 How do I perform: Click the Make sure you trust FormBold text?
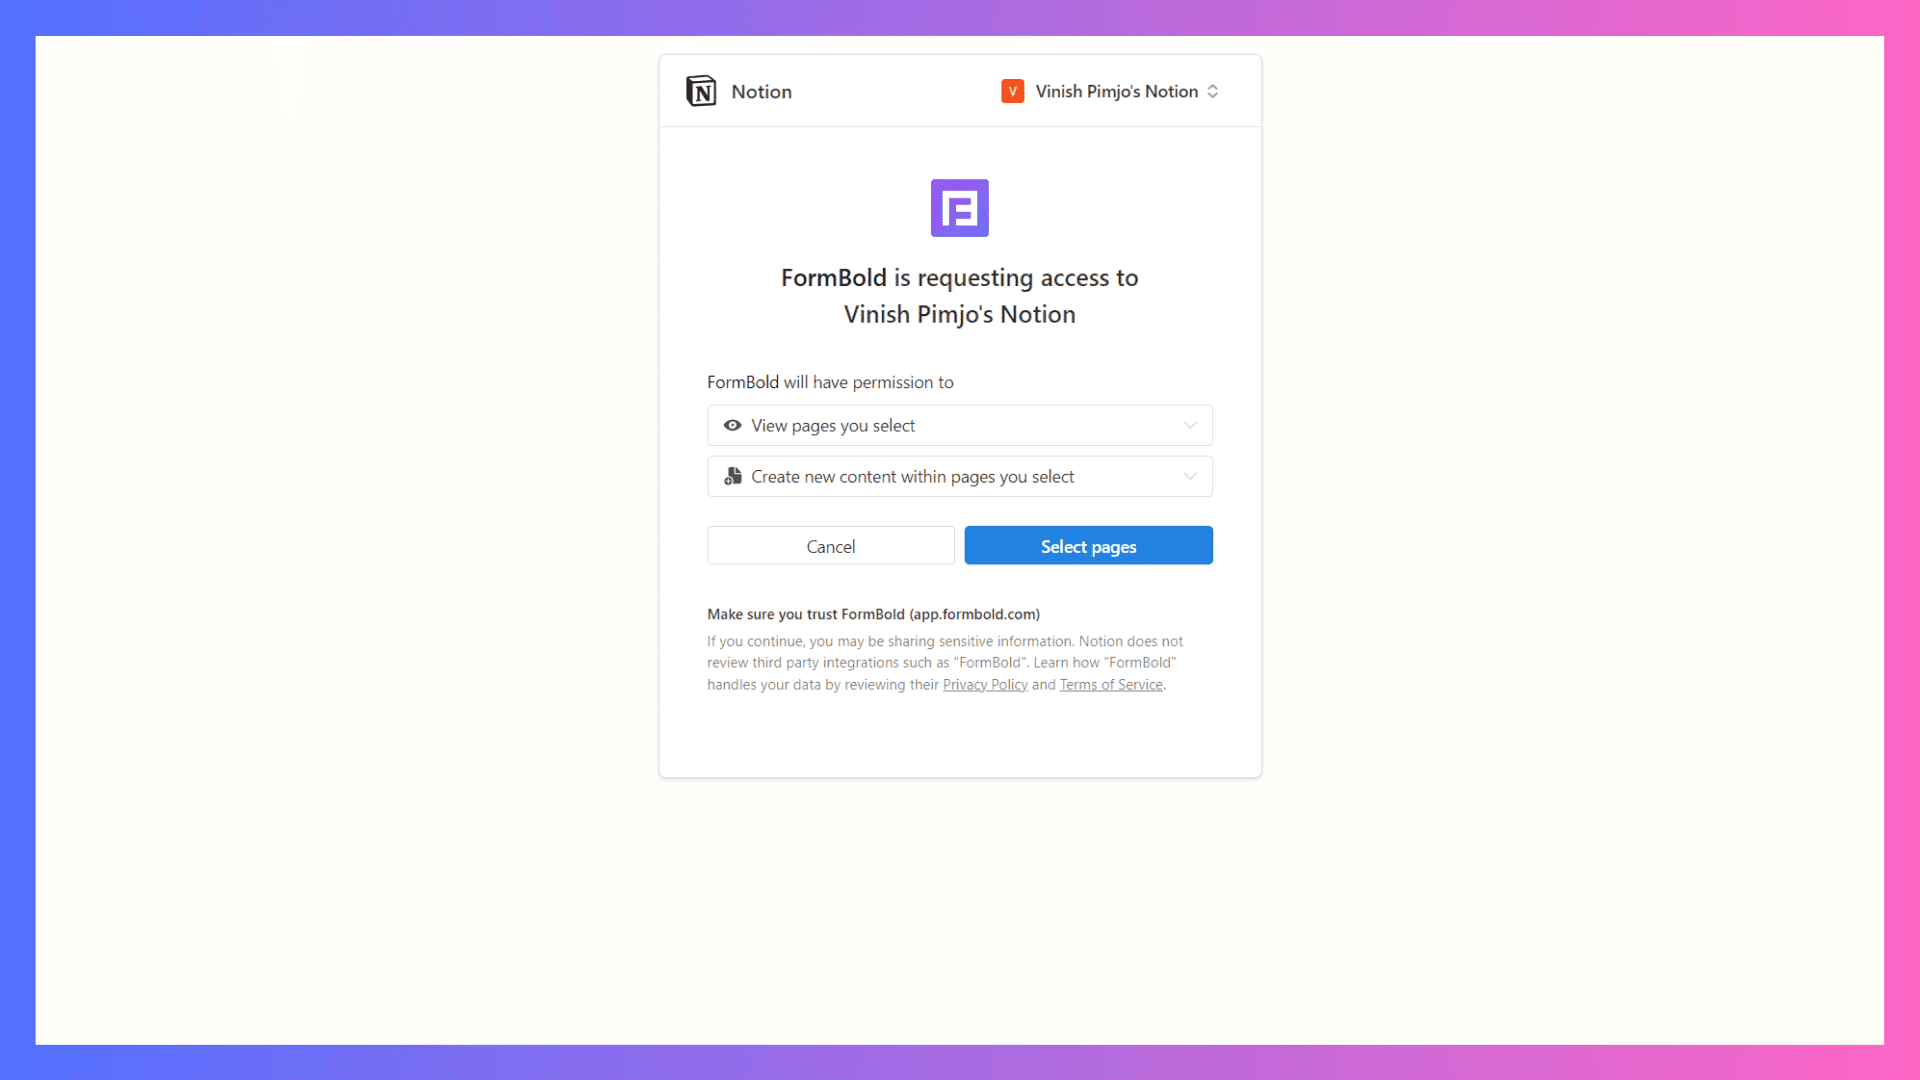pyautogui.click(x=873, y=614)
